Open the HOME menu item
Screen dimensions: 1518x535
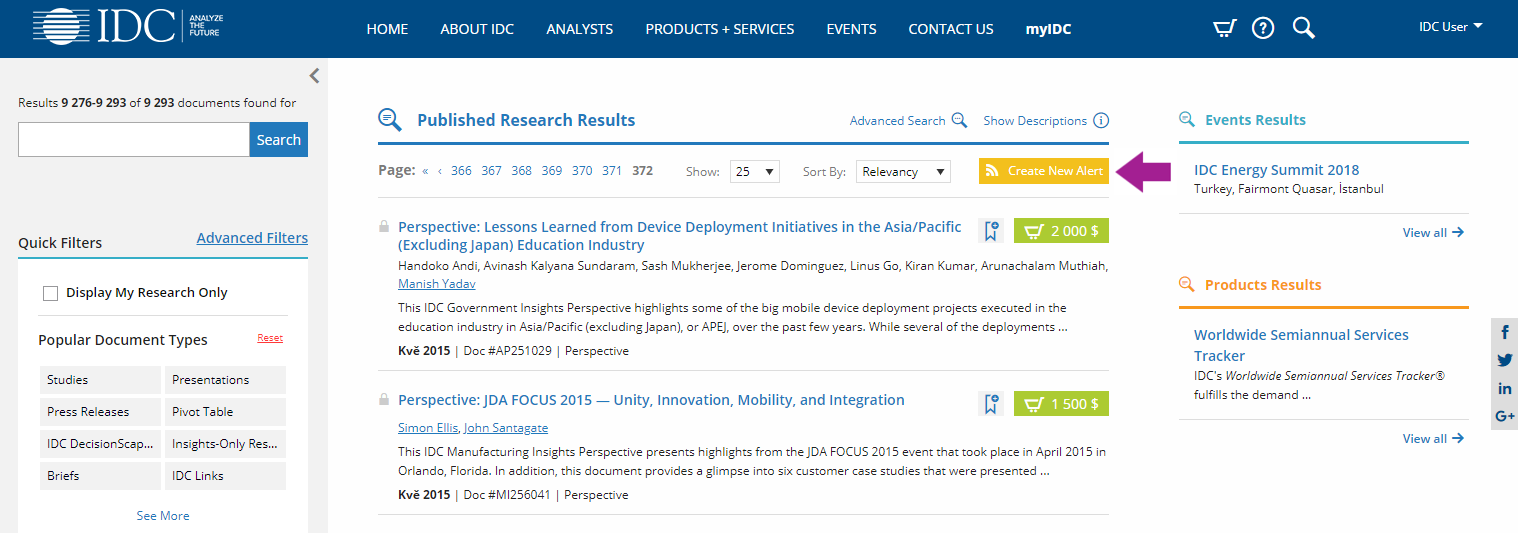point(387,29)
